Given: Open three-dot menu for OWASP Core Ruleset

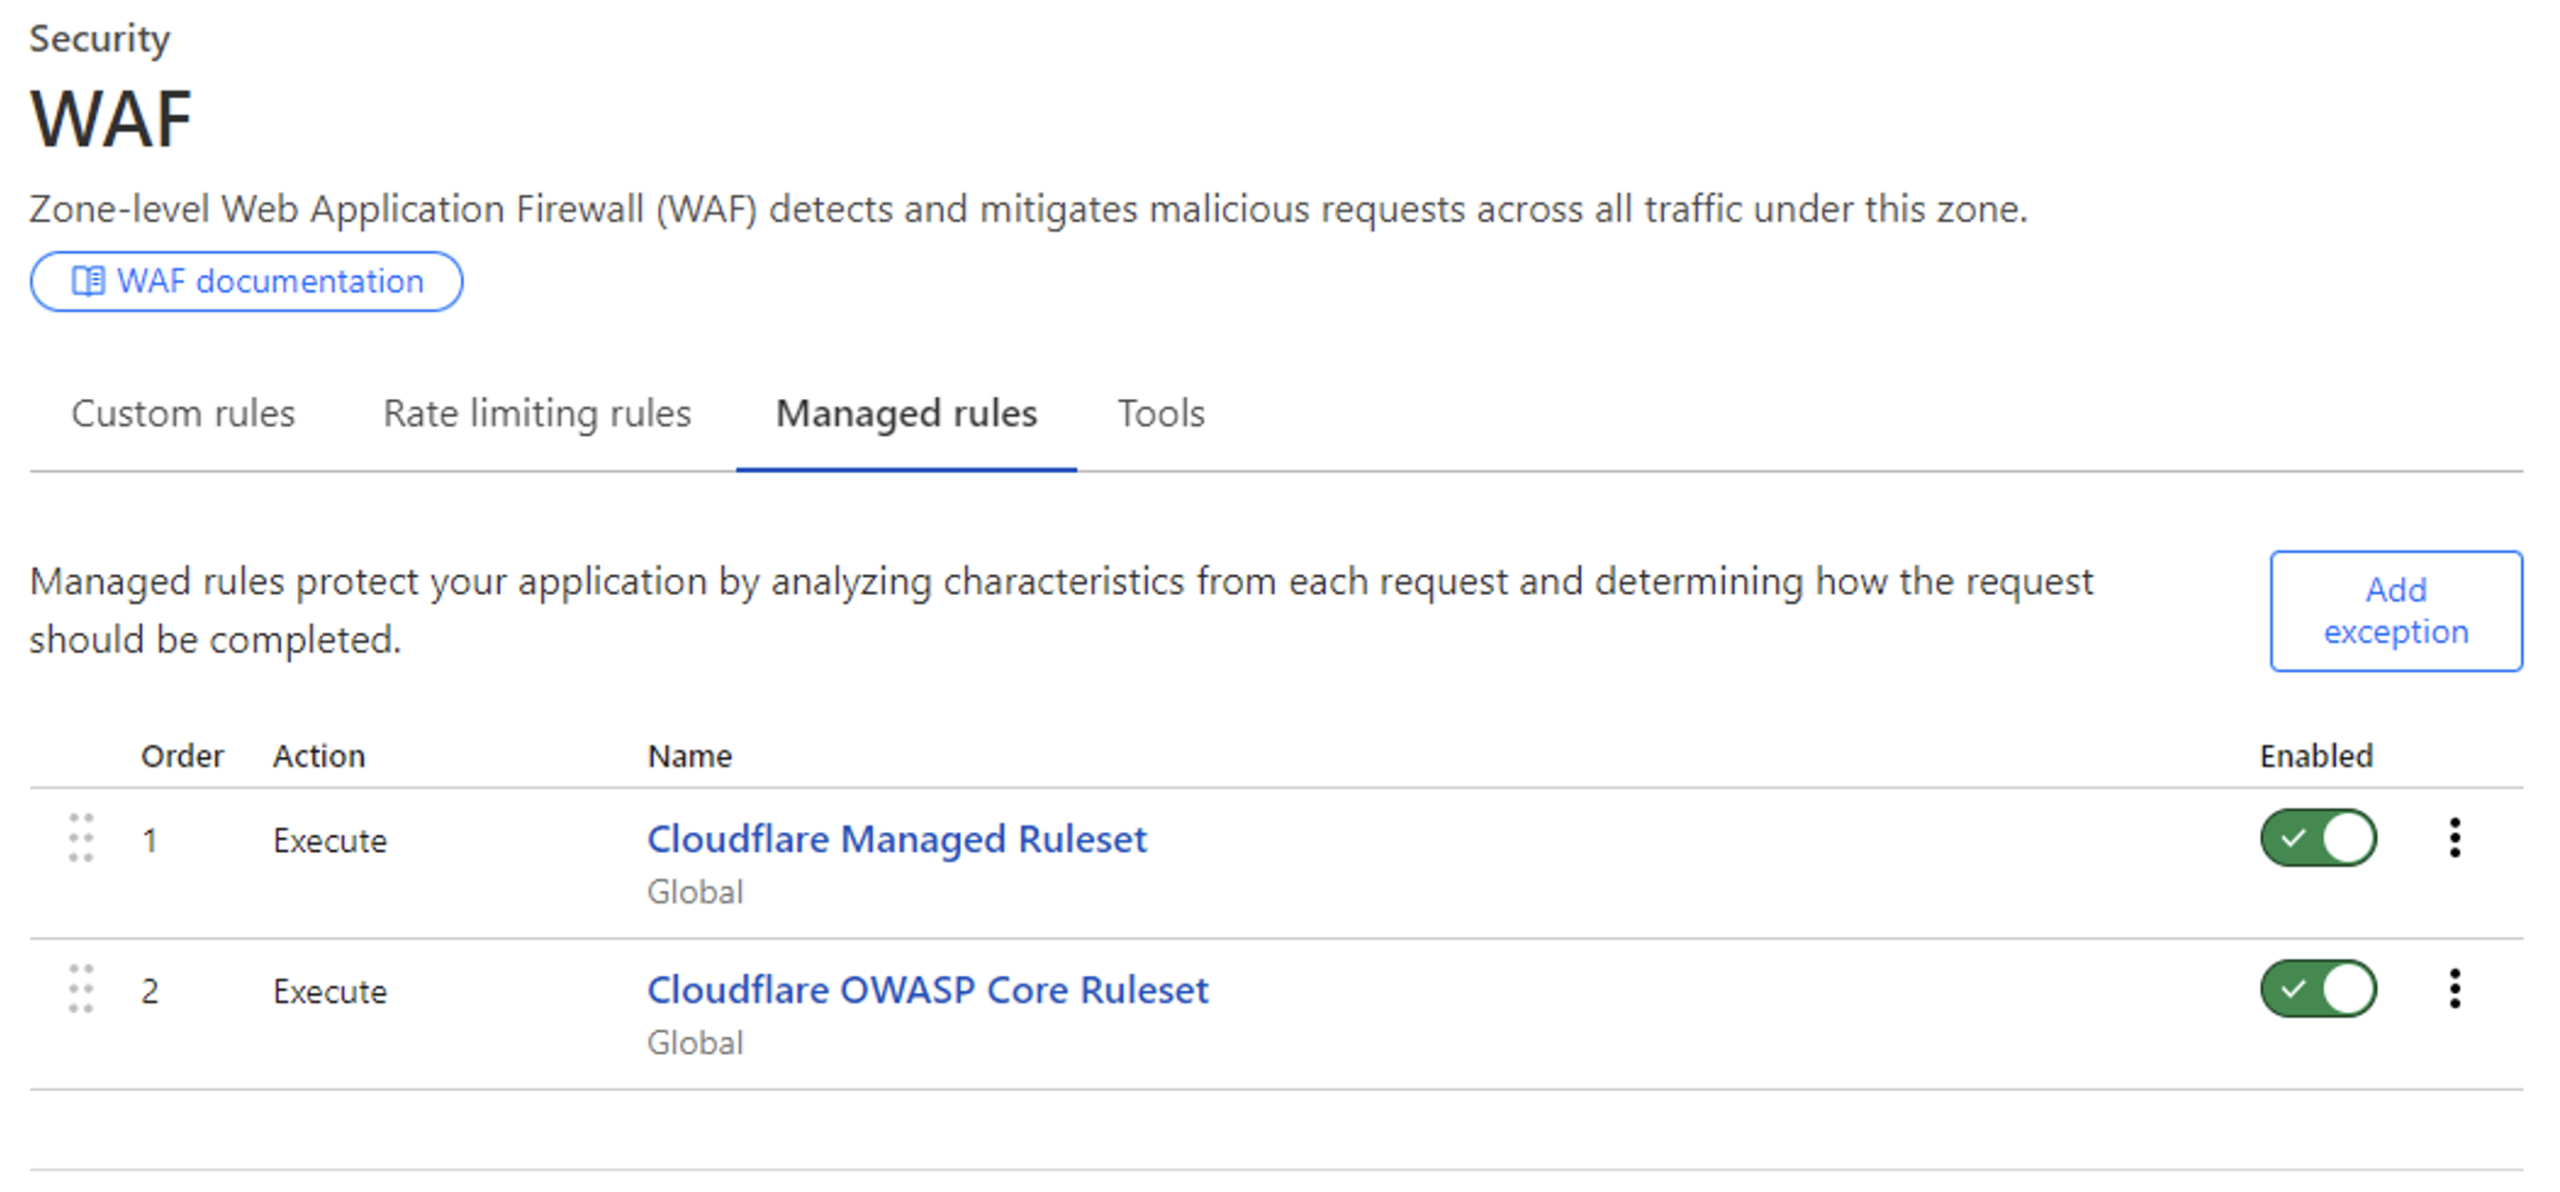Looking at the screenshot, I should 2454,989.
